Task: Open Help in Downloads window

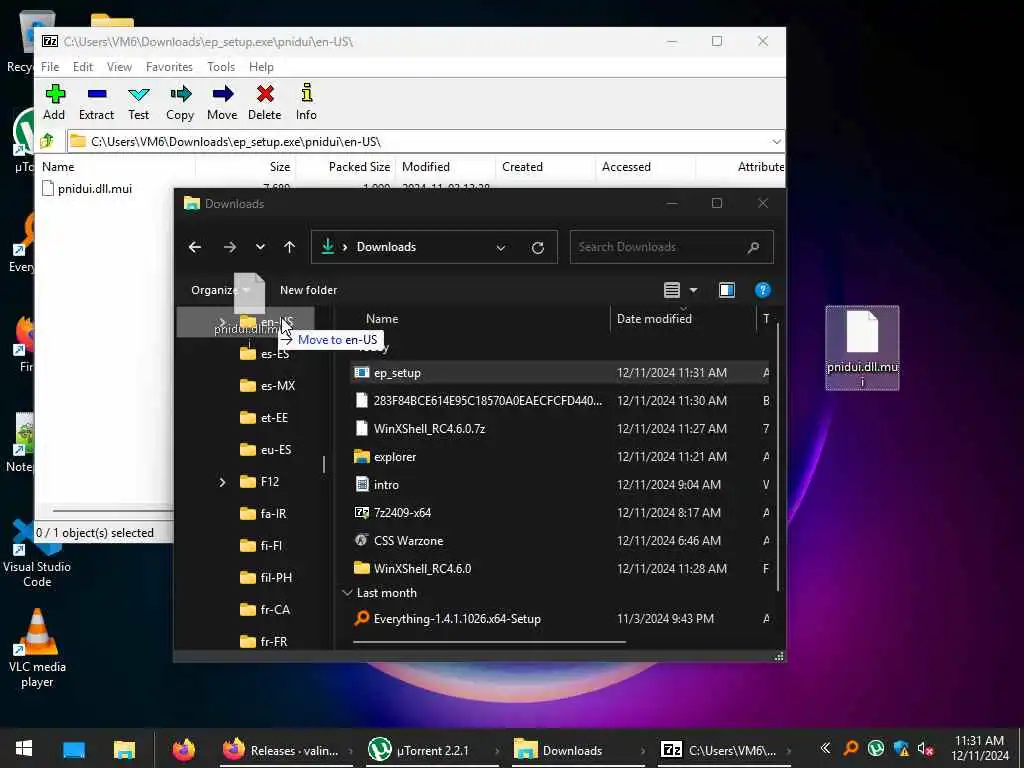Action: (763, 290)
